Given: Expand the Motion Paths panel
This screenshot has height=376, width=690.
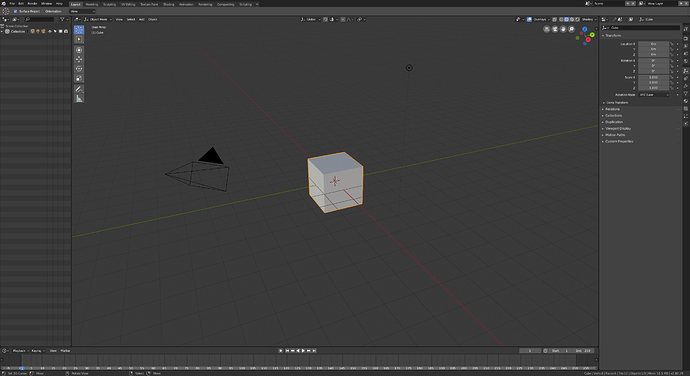Looking at the screenshot, I should pyautogui.click(x=615, y=135).
